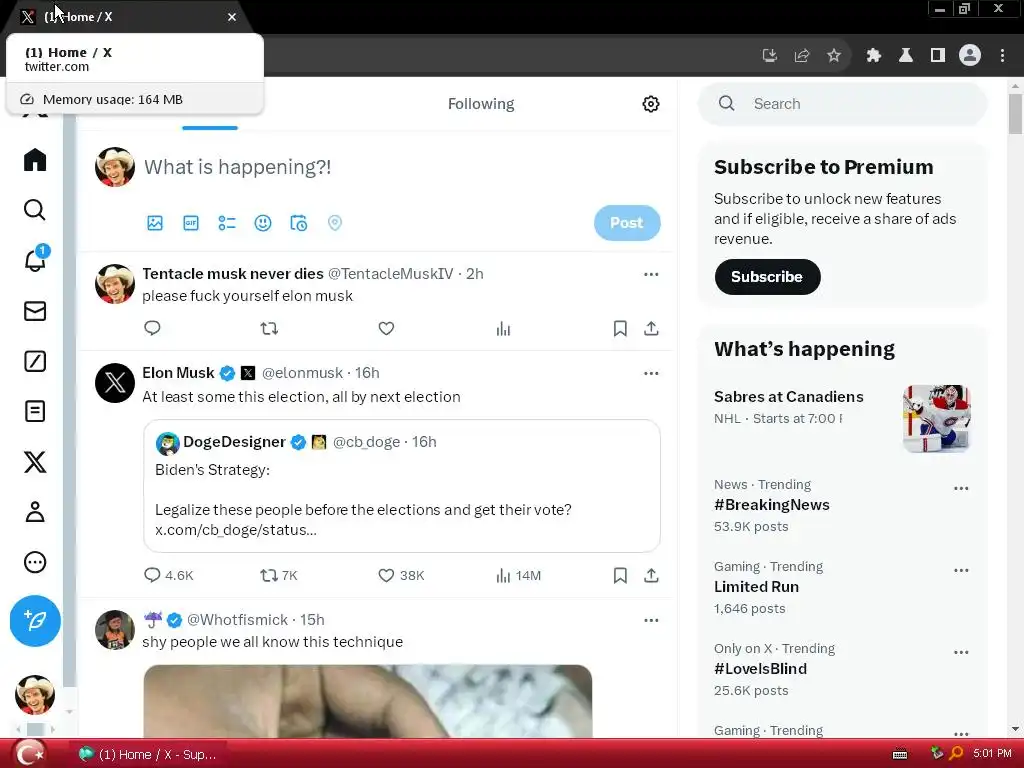Open browser profile avatar icon
1024x768 pixels.
tap(970, 56)
